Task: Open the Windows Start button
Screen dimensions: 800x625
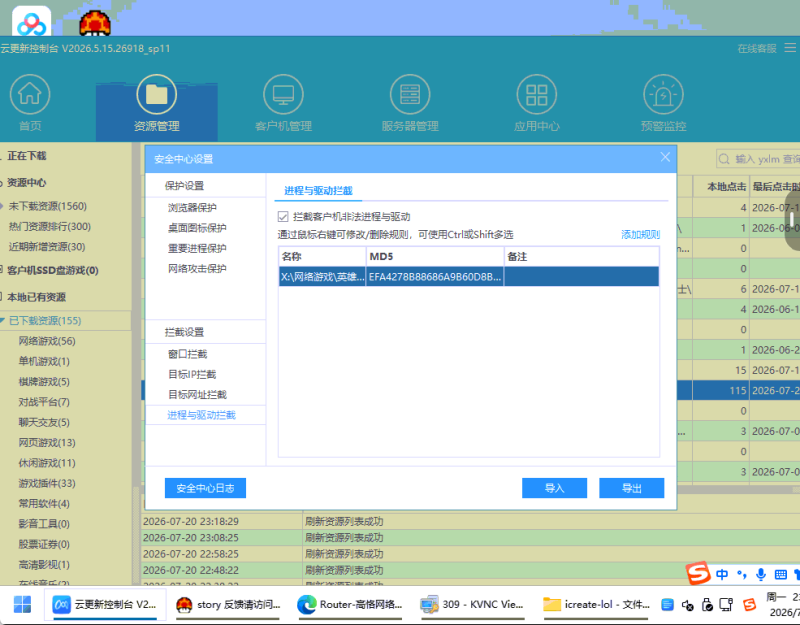Action: point(22,605)
